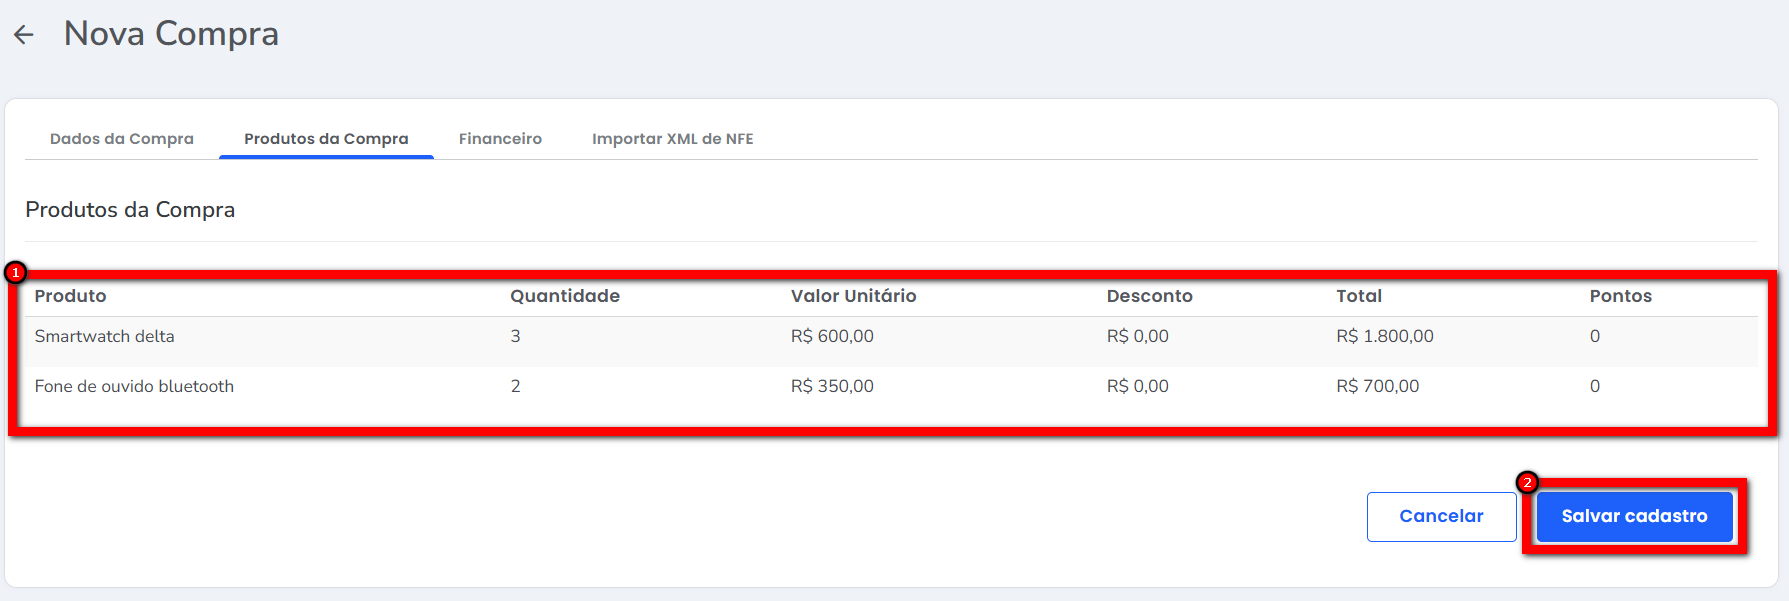Click the Produto column header

click(x=70, y=296)
